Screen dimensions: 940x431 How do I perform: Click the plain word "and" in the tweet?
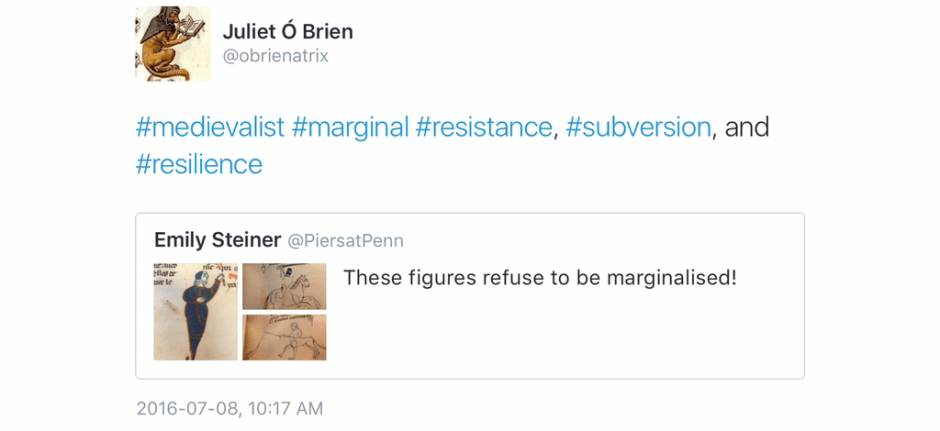[x=746, y=128]
